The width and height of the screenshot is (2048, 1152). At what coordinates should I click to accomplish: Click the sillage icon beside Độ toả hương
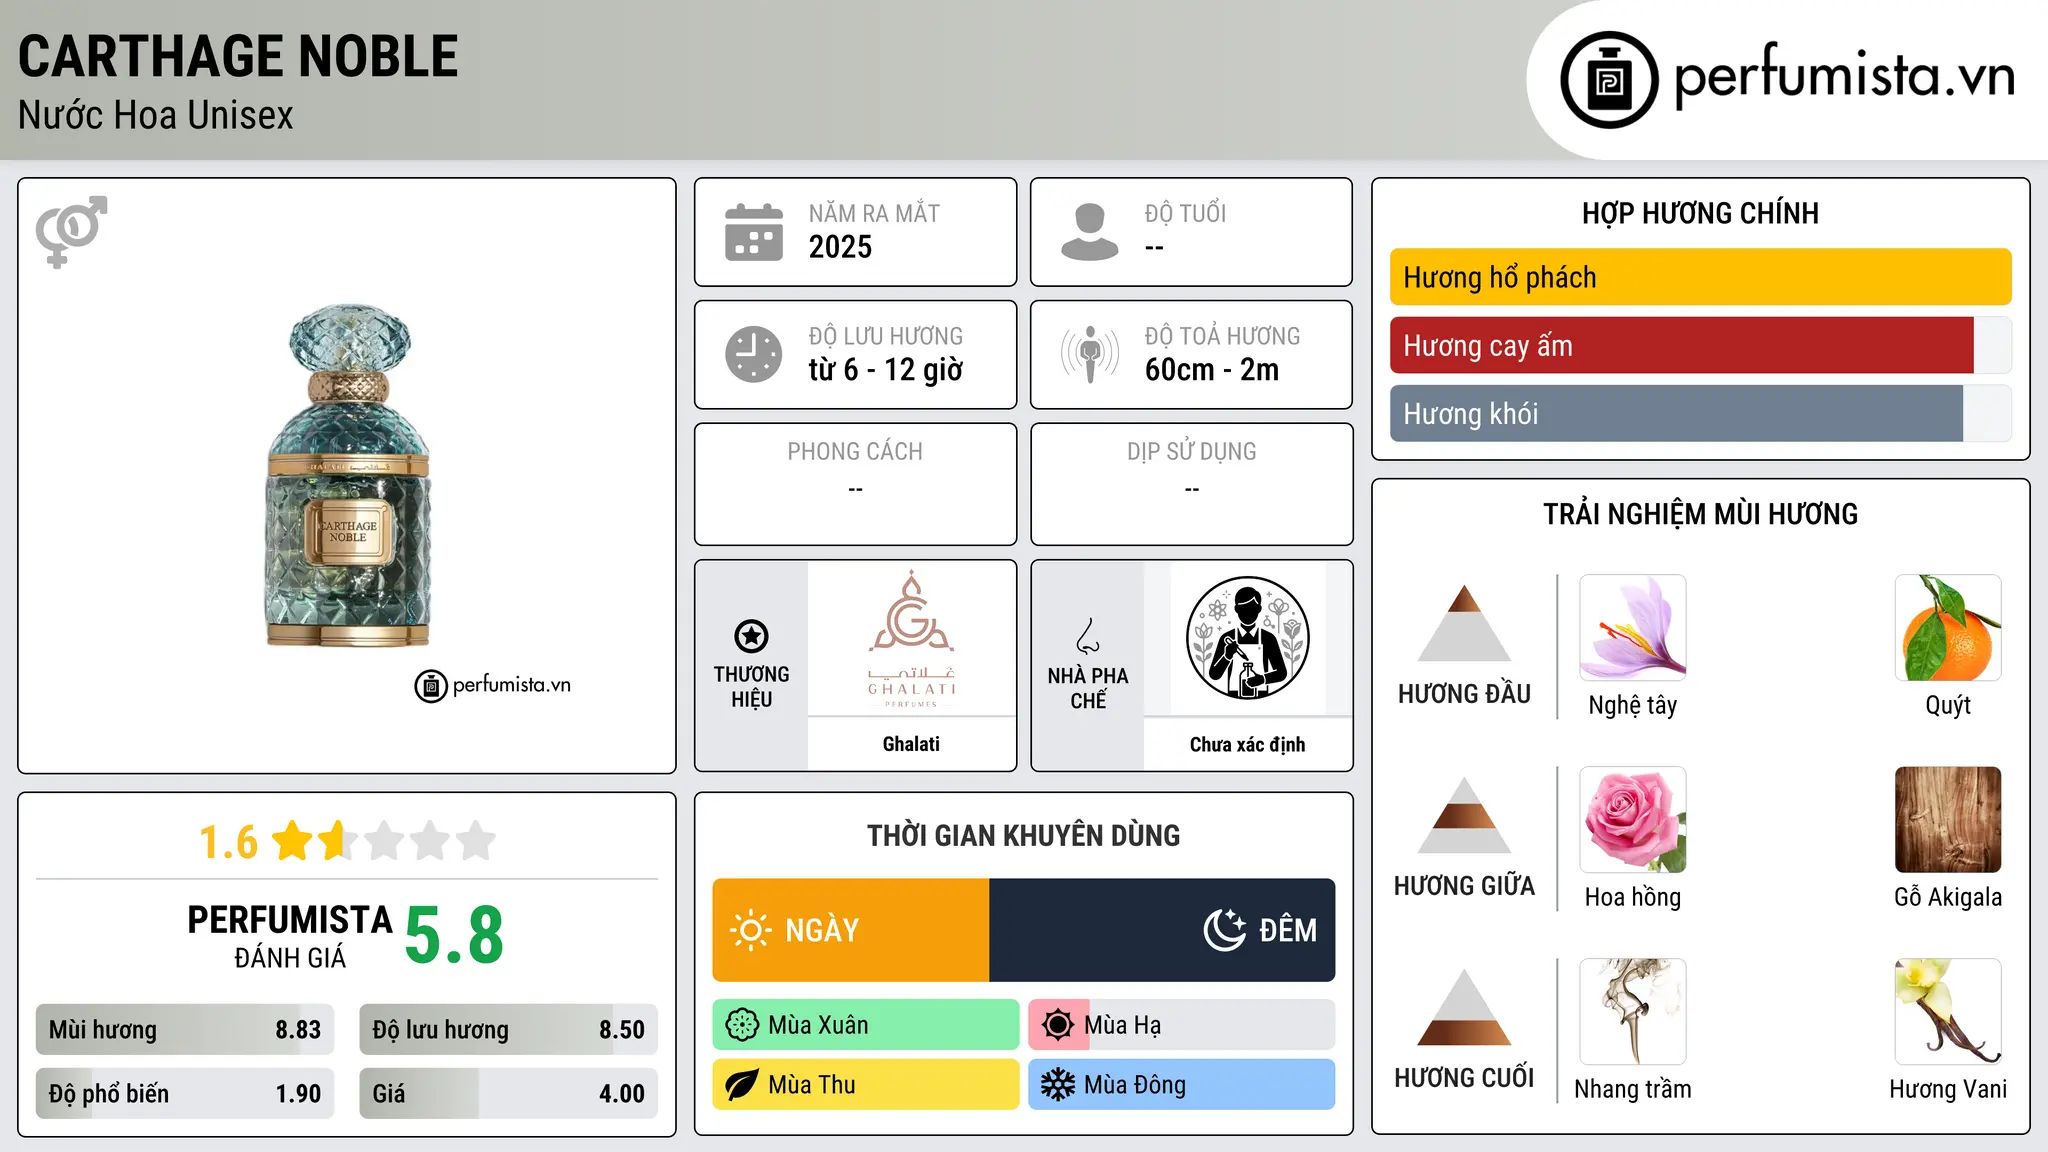[1090, 354]
